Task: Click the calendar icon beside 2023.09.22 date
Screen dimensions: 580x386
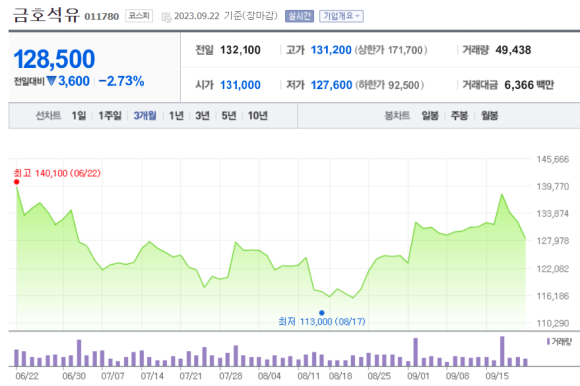Action: 166,17
